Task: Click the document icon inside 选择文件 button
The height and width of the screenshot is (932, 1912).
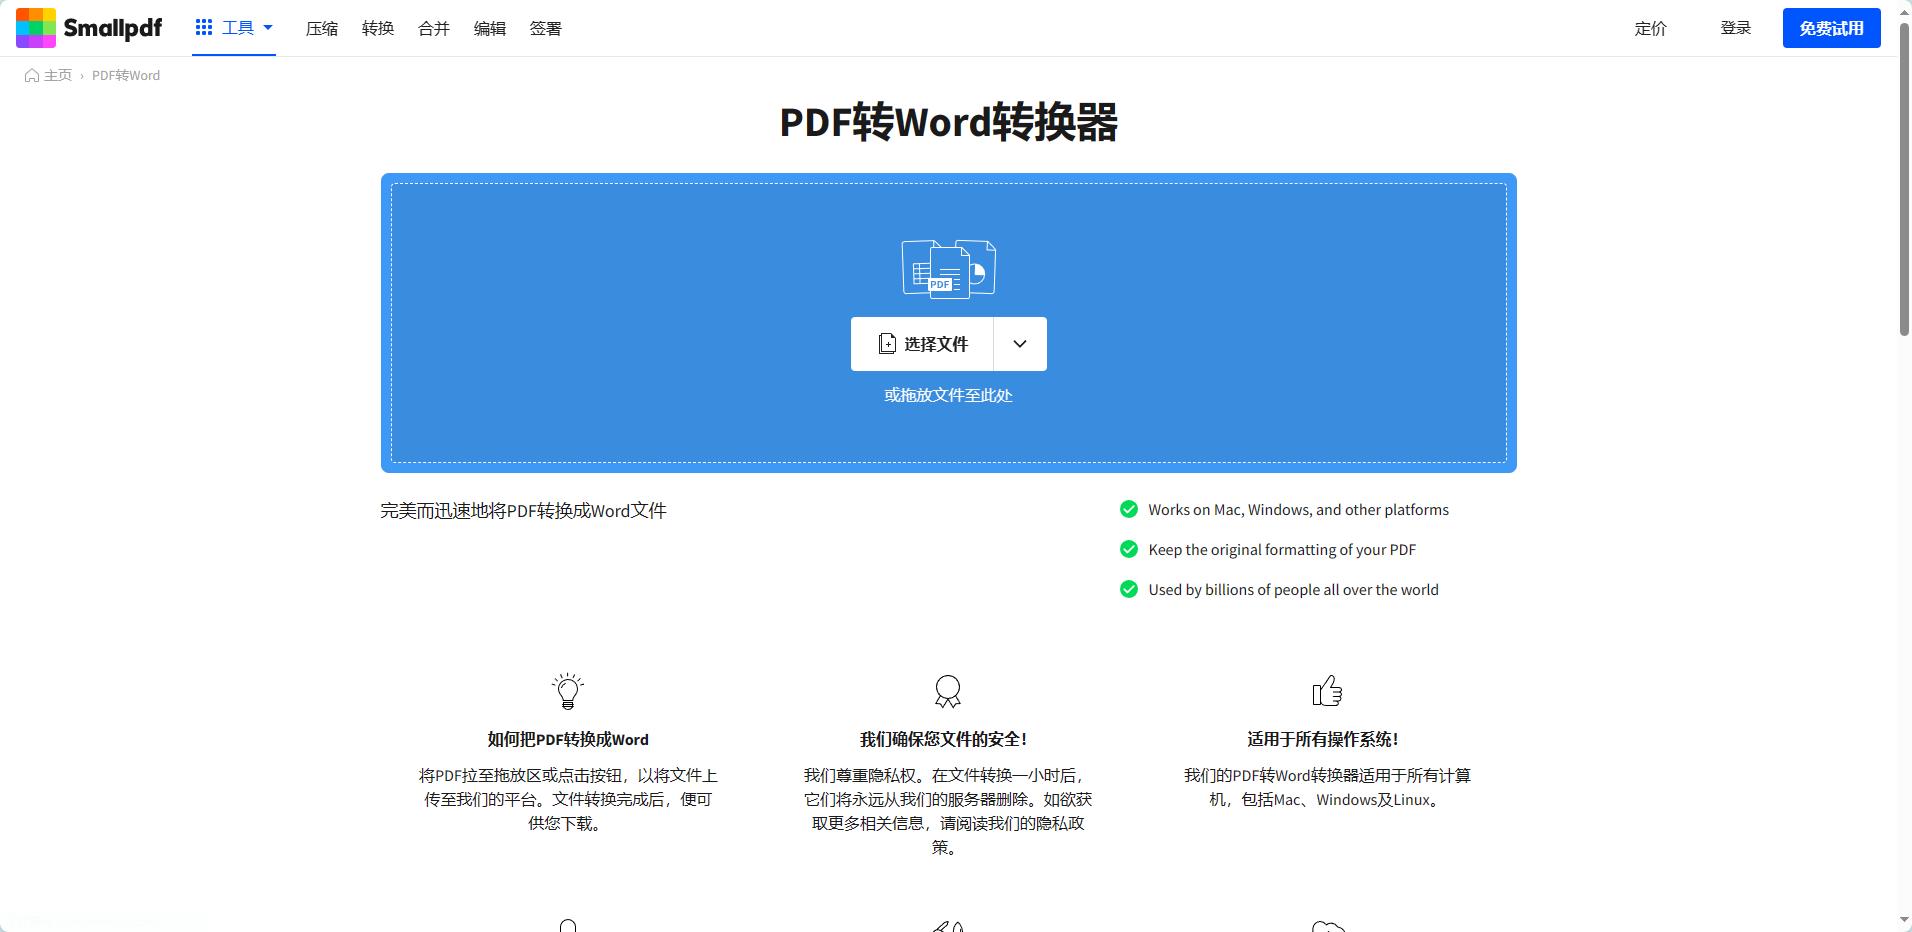Action: click(x=888, y=343)
